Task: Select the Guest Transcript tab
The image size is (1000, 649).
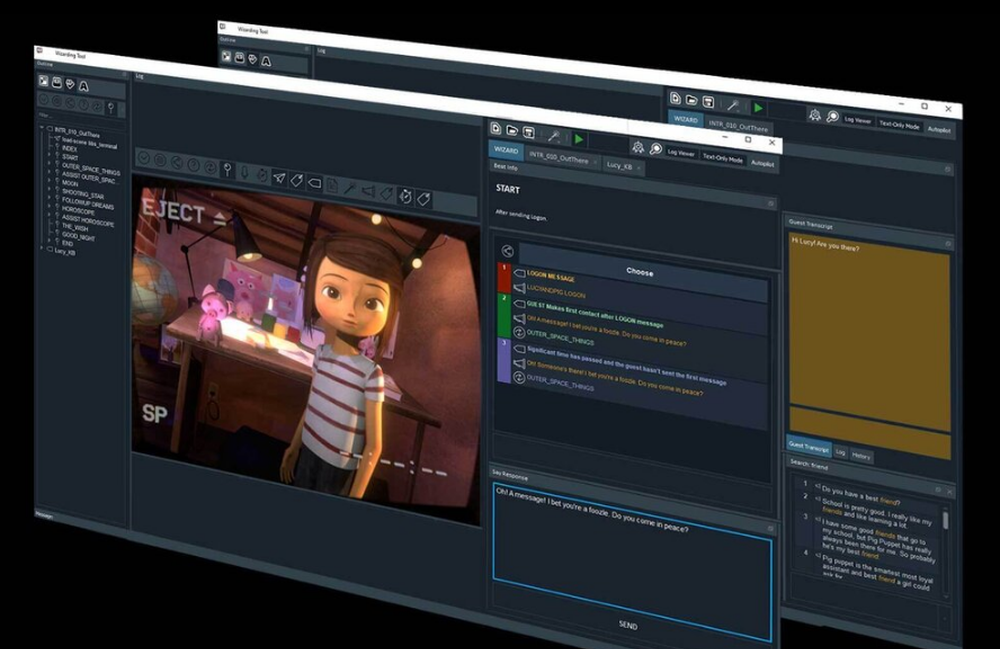Action: pos(808,446)
